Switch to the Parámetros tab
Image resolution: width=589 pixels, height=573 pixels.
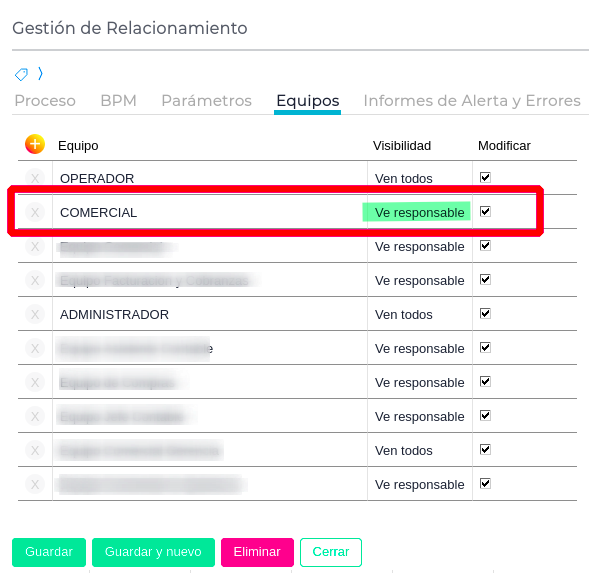206,101
